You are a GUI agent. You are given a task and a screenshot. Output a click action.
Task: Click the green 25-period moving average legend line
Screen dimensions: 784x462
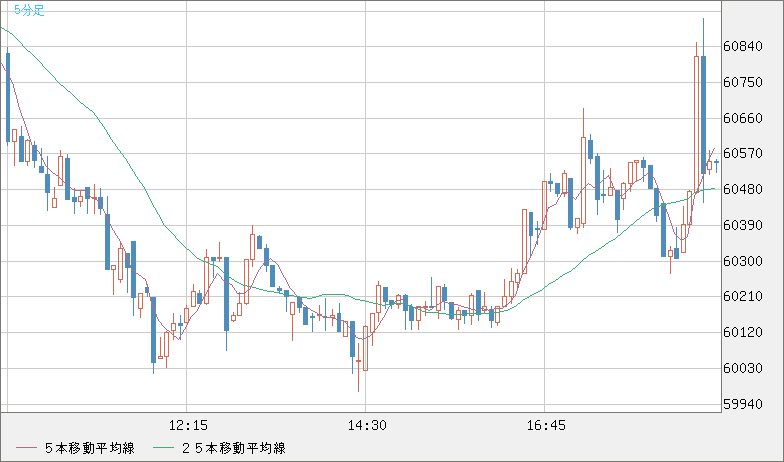click(164, 448)
